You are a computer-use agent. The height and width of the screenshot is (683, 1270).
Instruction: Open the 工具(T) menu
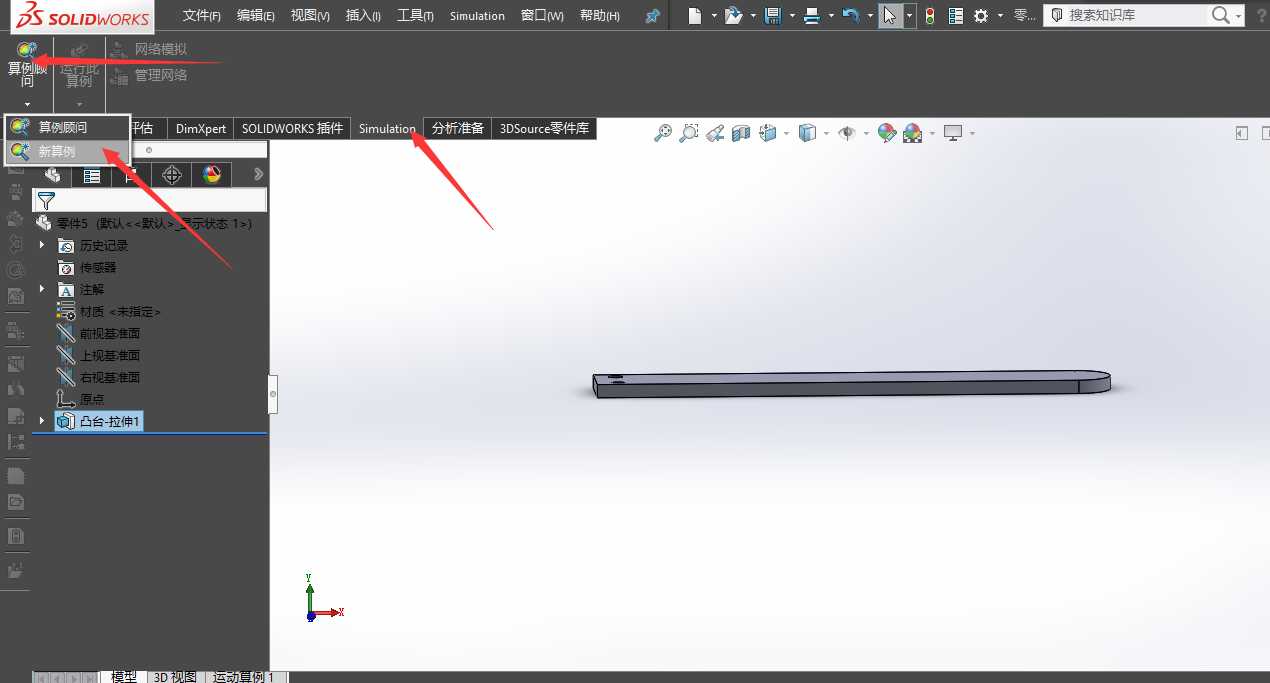(x=415, y=16)
